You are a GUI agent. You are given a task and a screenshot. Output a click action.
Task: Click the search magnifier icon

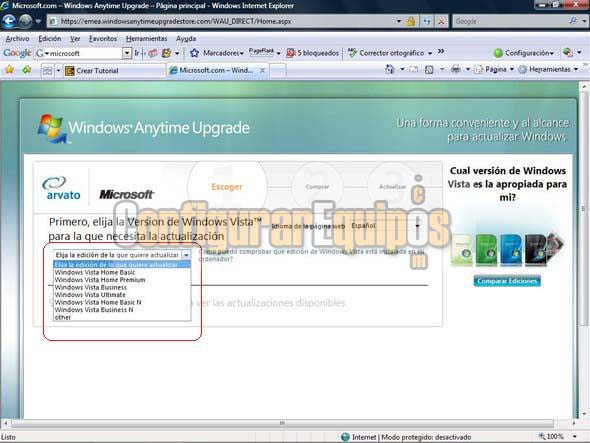pyautogui.click(x=573, y=21)
